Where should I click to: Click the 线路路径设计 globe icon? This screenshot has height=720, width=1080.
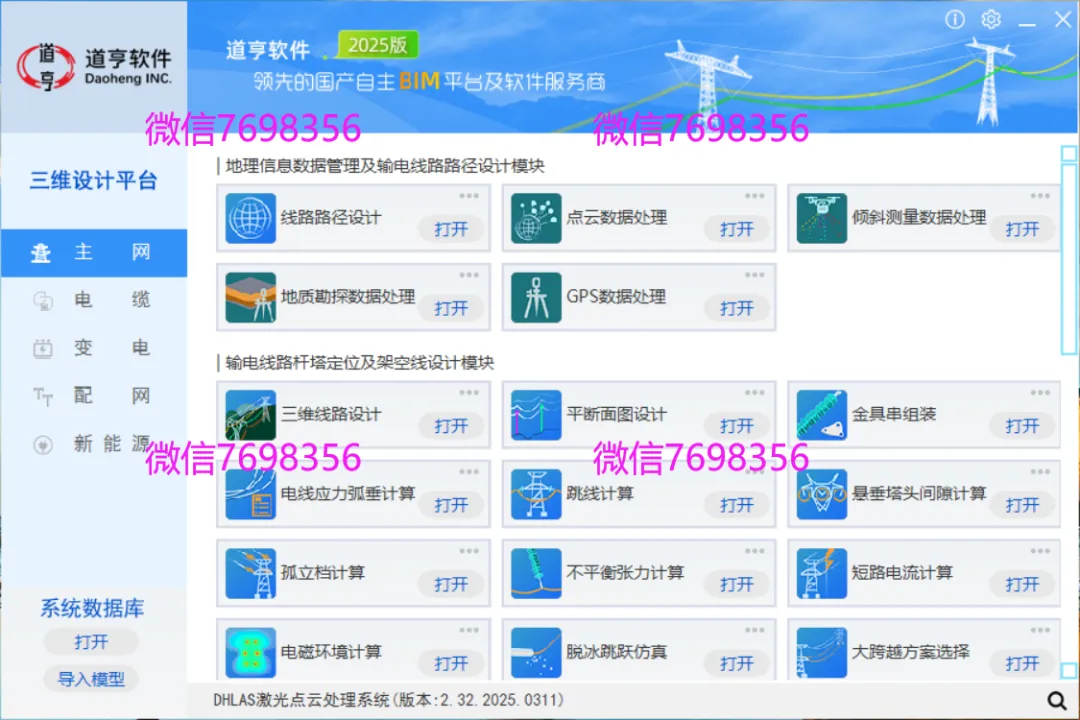click(x=251, y=218)
